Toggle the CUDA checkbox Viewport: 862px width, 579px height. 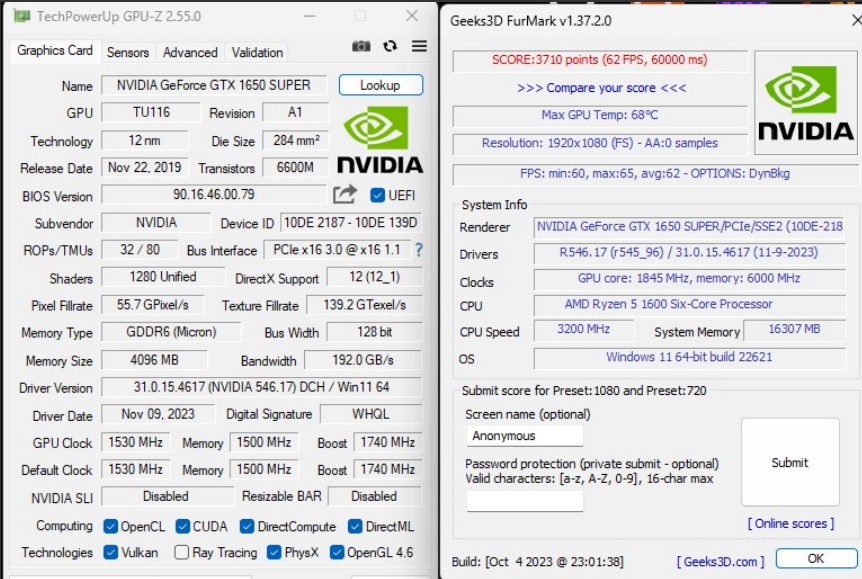pos(183,526)
